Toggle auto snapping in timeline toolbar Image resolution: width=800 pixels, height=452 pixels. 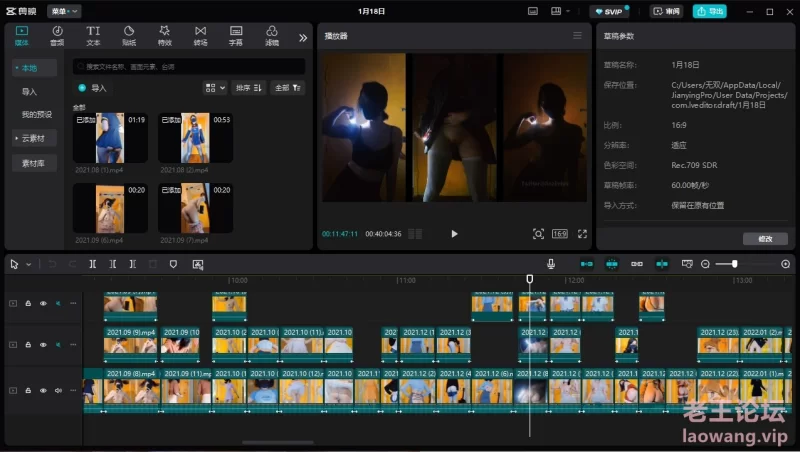pyautogui.click(x=612, y=264)
